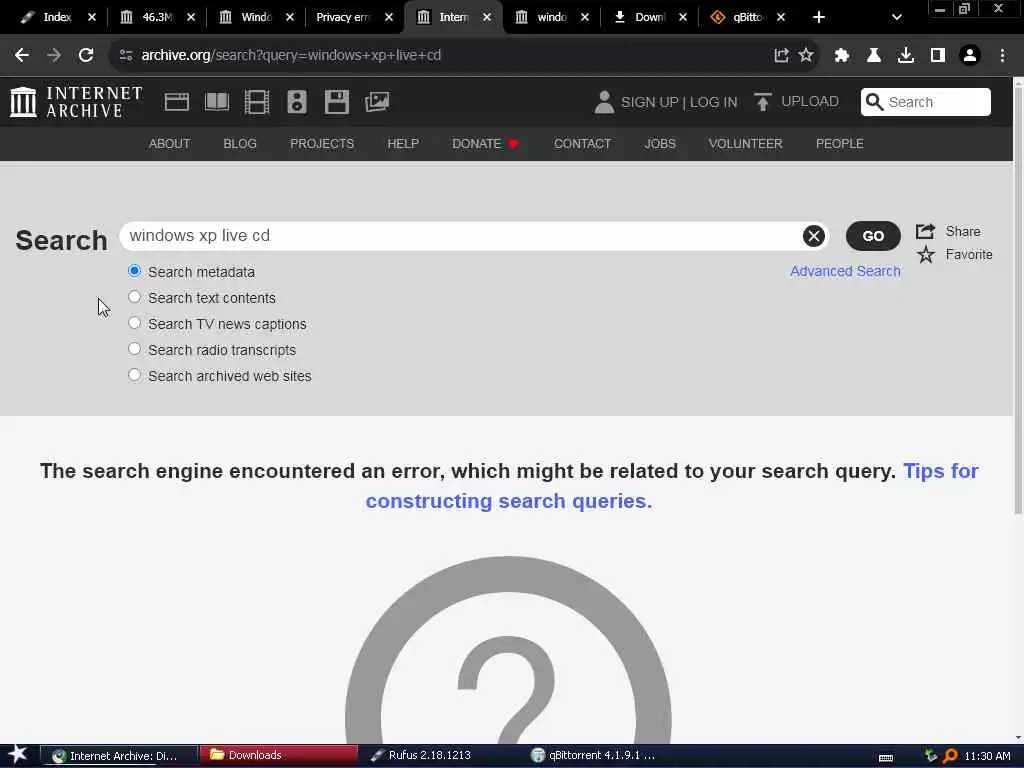Select Search TV news captions option
This screenshot has width=1024, height=768.
tap(135, 323)
